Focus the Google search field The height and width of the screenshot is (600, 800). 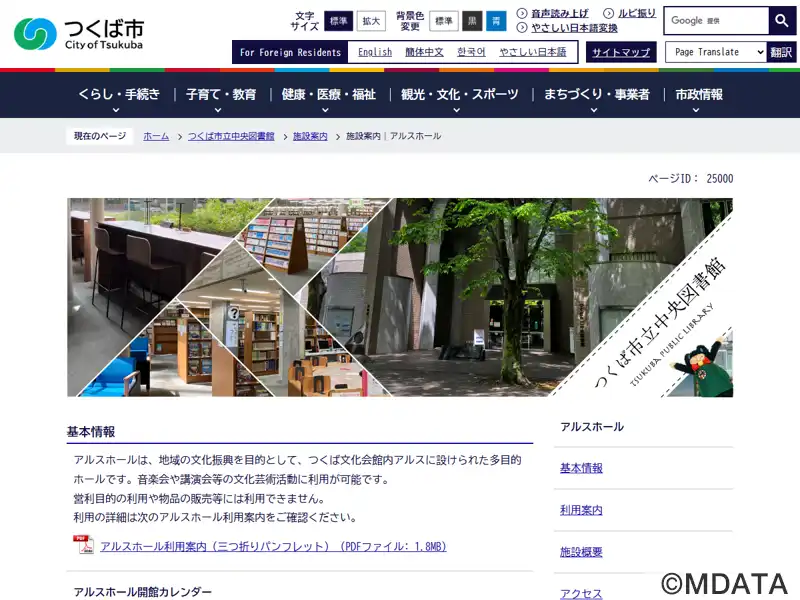716,20
